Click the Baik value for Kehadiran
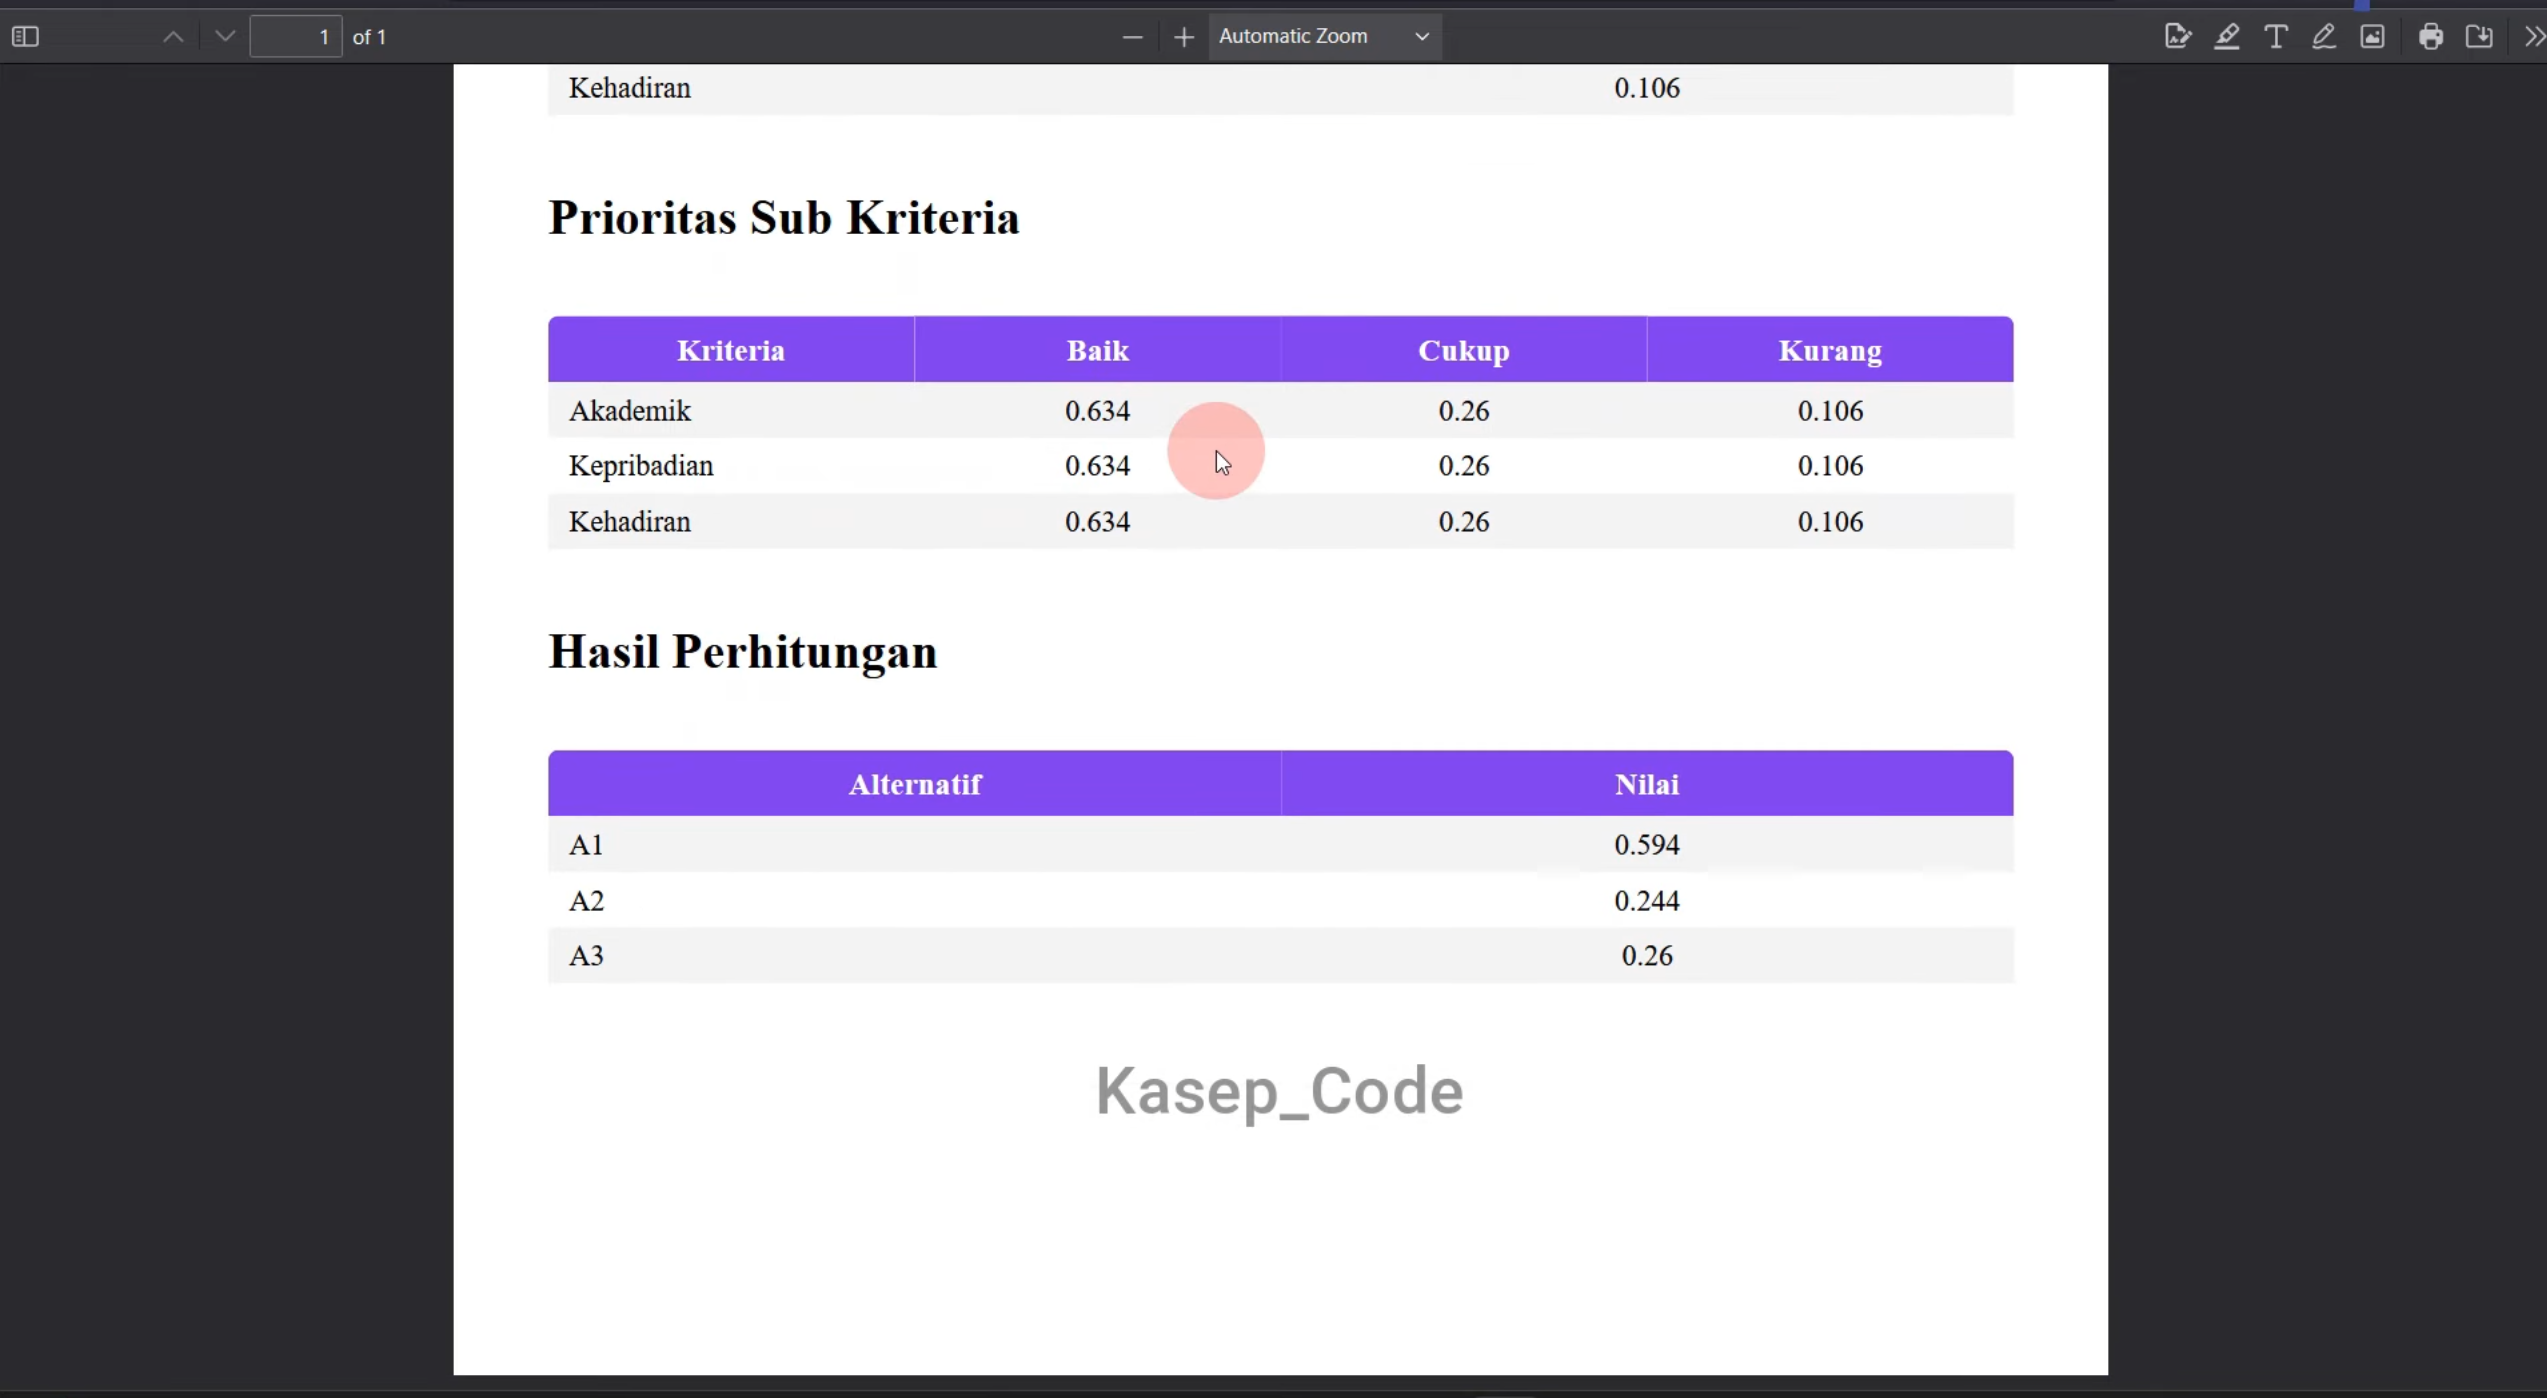The image size is (2547, 1398). tap(1098, 522)
